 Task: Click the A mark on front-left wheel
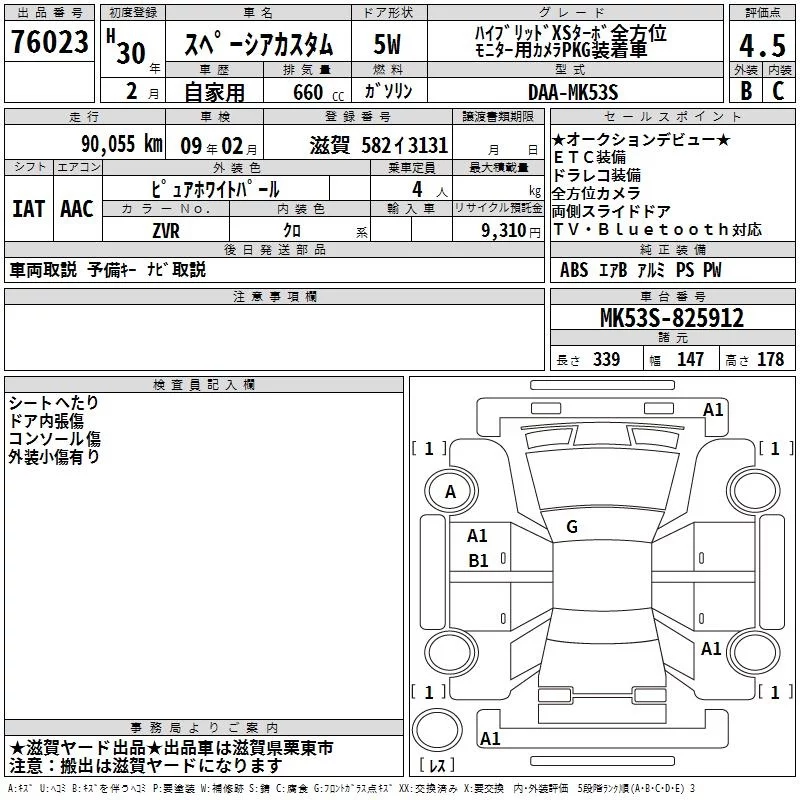click(450, 492)
